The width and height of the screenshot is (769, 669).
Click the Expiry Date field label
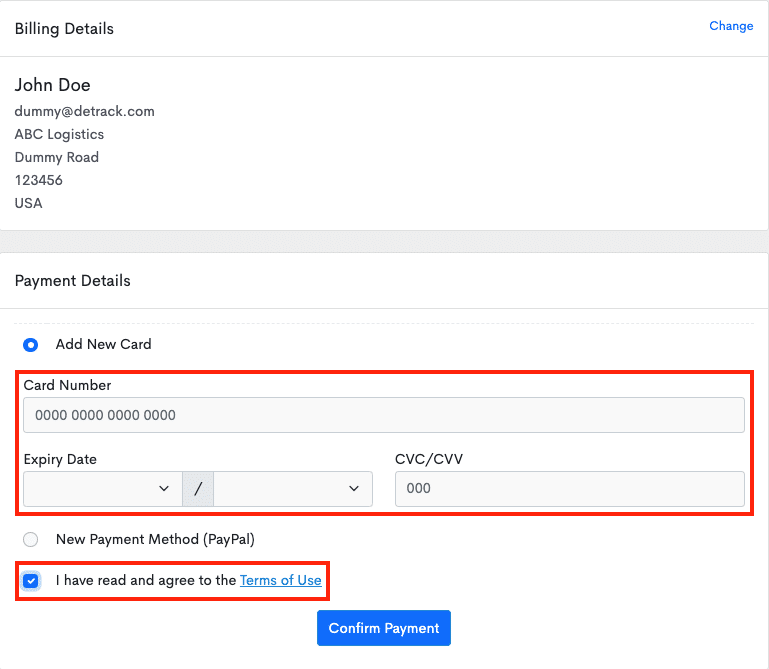[x=60, y=460]
